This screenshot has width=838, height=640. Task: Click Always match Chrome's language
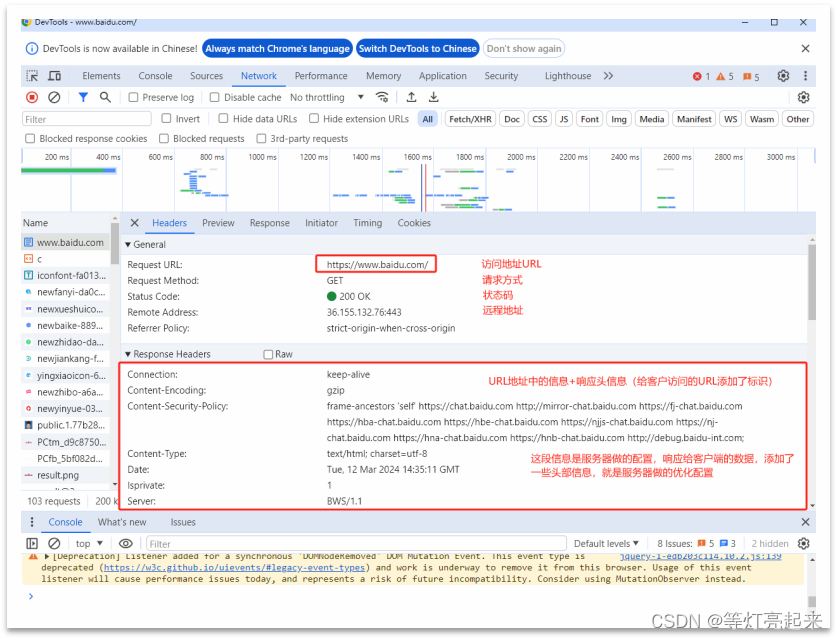pyautogui.click(x=277, y=49)
